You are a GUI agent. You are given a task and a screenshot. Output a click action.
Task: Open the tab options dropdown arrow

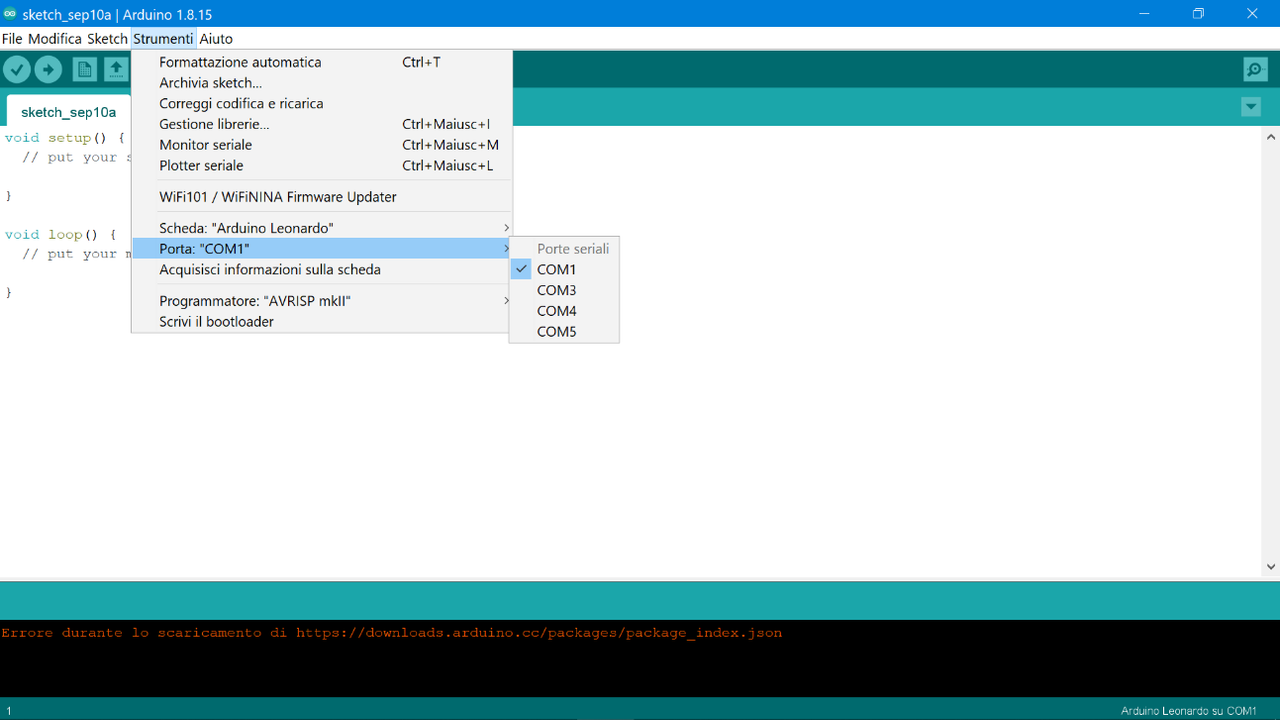(x=1251, y=107)
